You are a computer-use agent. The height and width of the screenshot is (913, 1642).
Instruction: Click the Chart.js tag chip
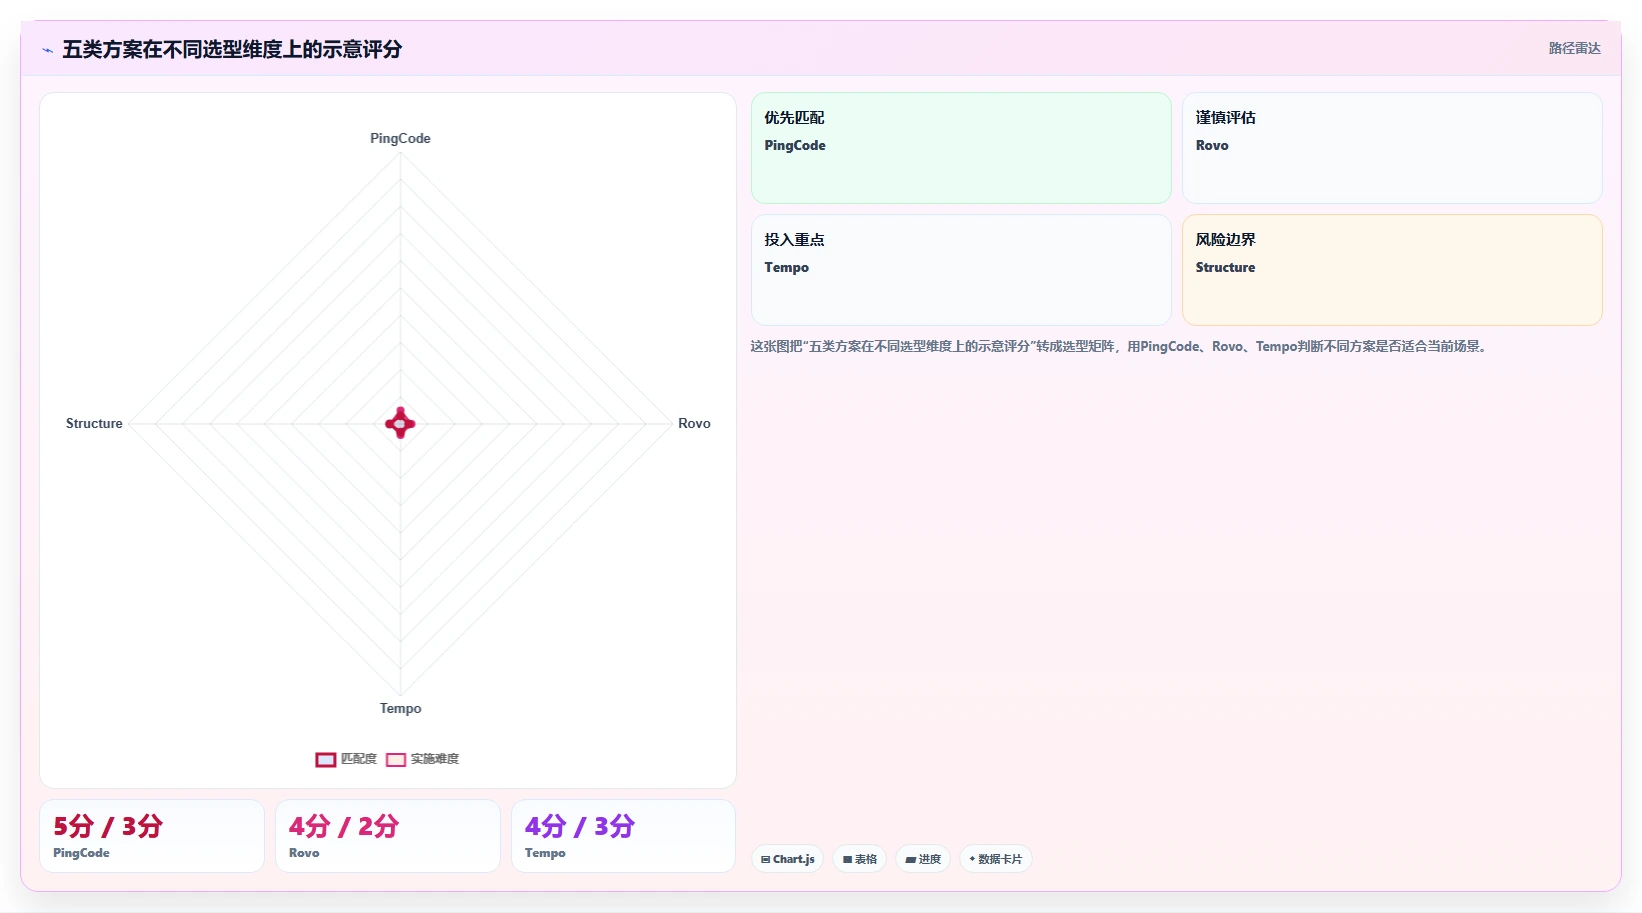pos(788,859)
